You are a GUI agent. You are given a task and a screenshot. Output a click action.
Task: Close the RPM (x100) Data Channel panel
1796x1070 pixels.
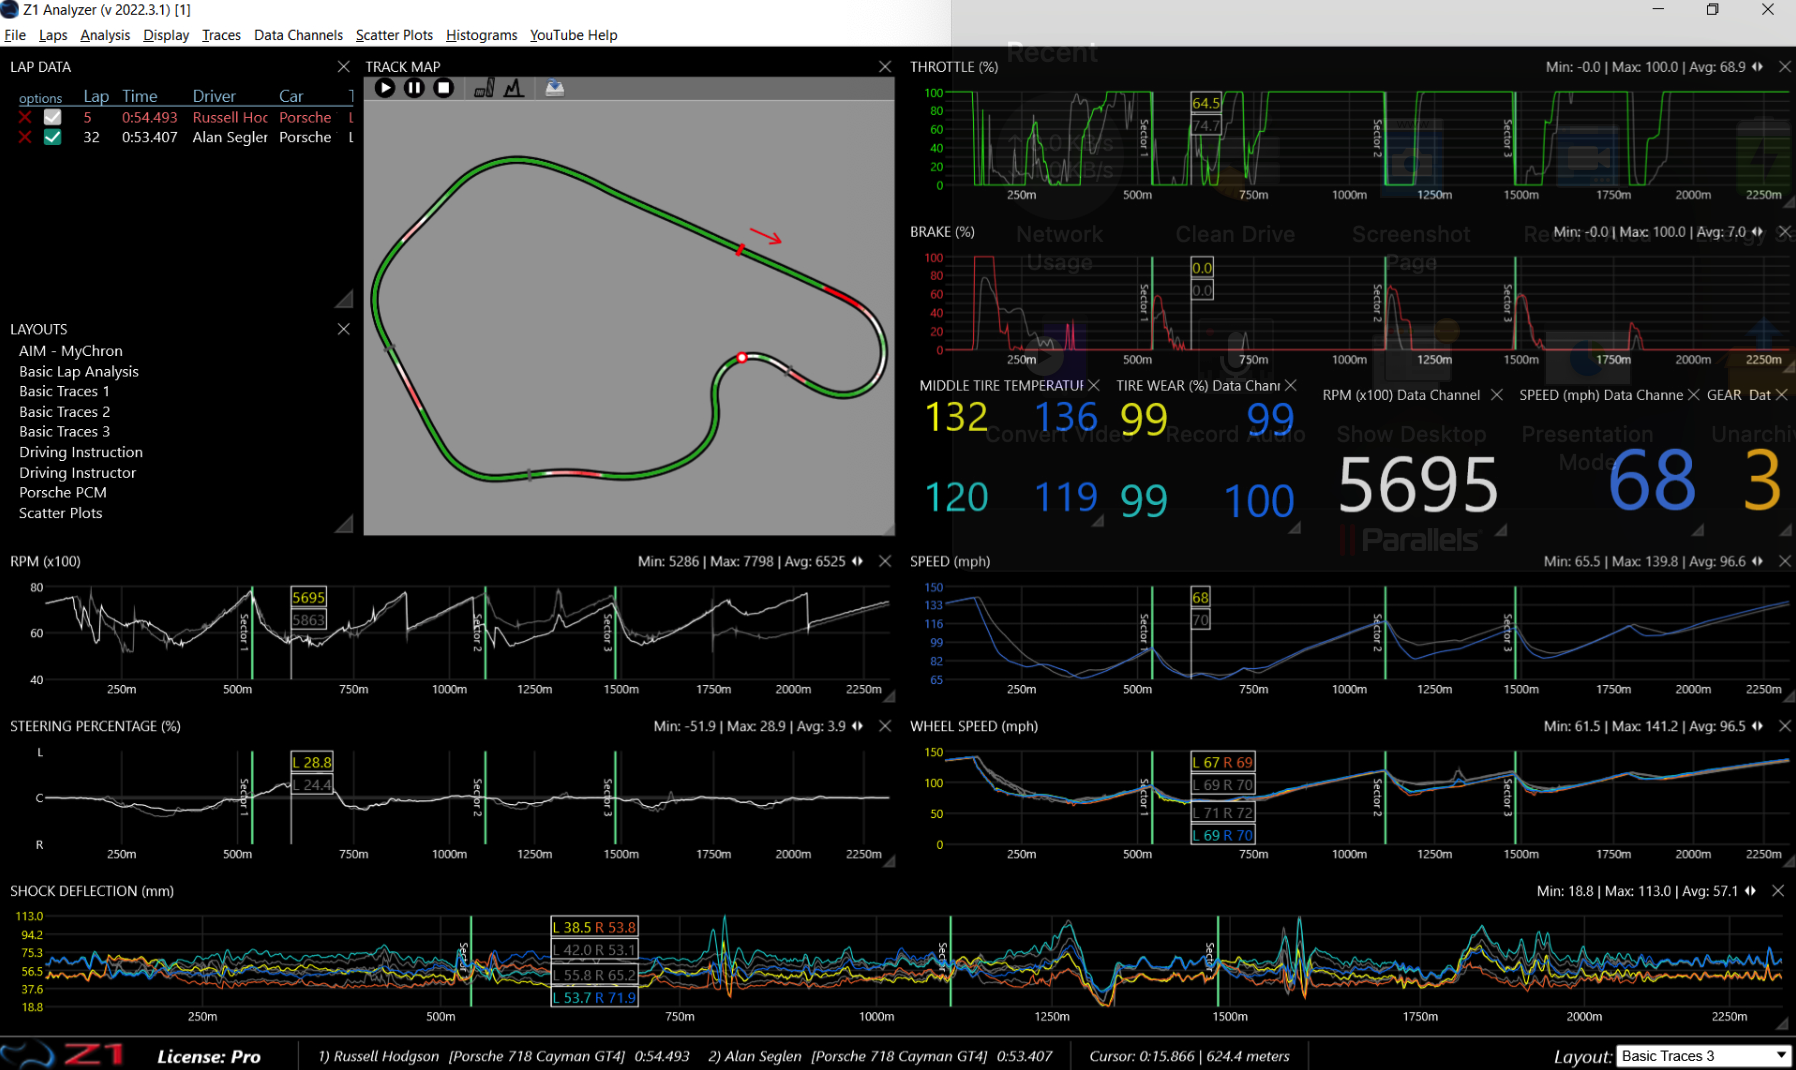1497,395
